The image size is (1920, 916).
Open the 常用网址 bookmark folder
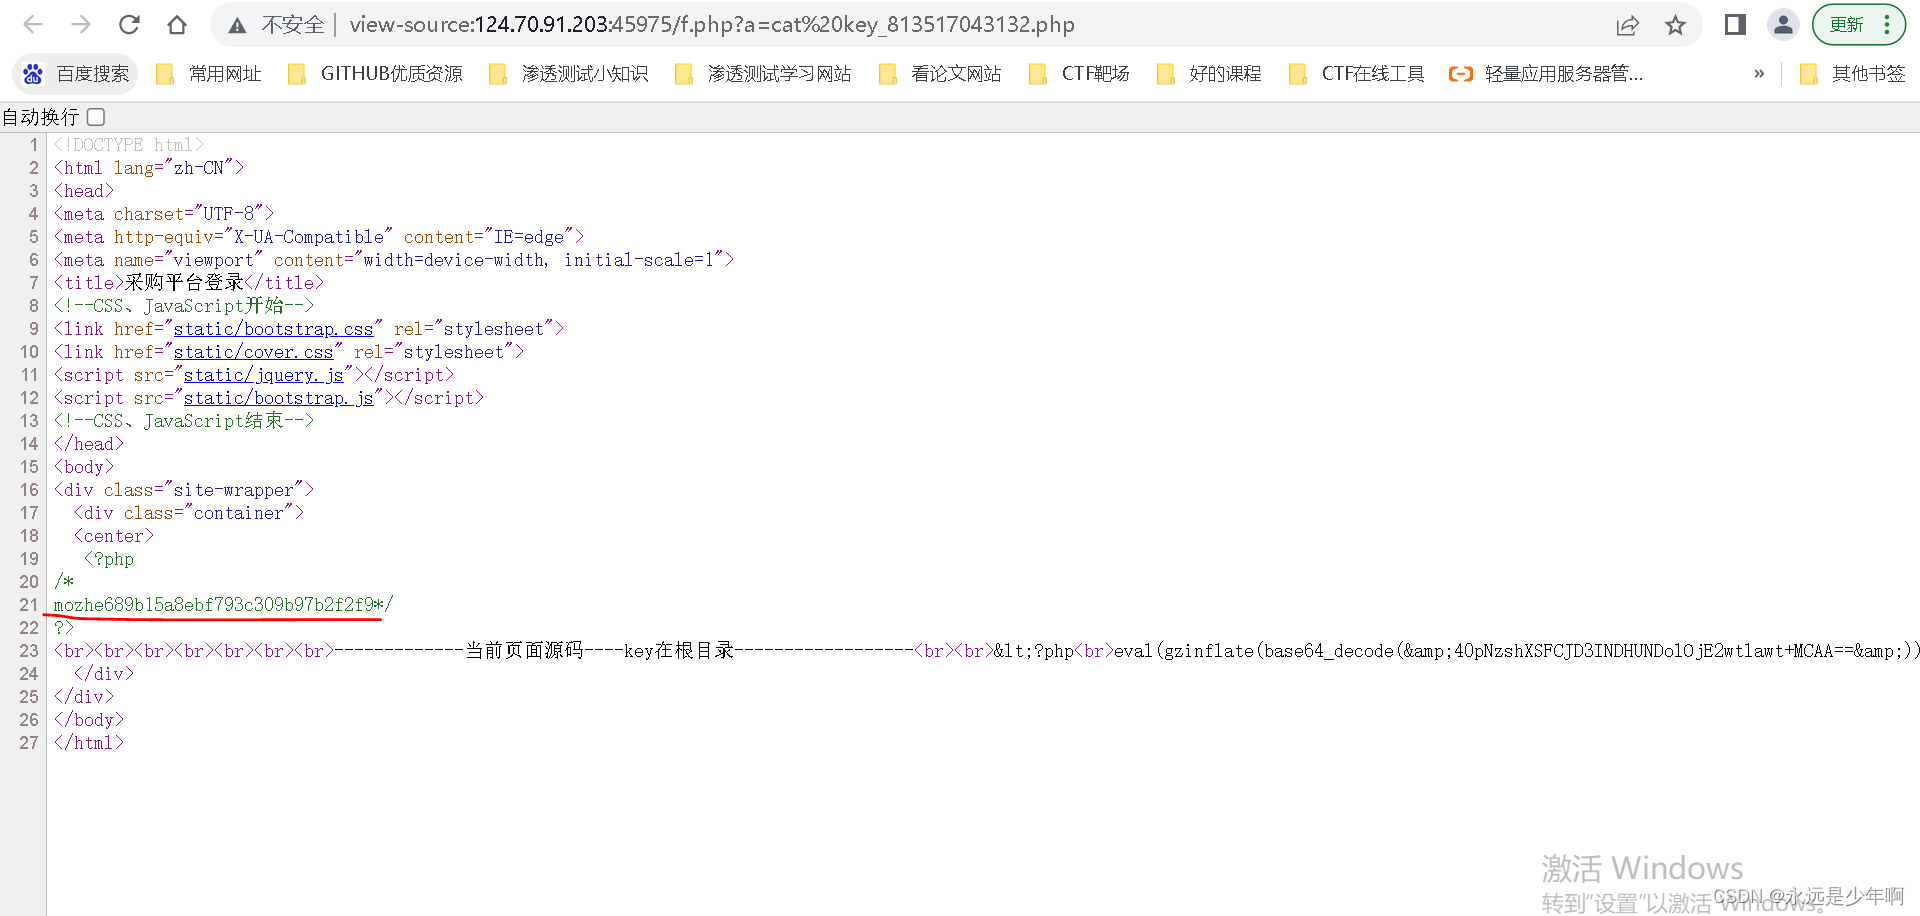click(x=209, y=74)
